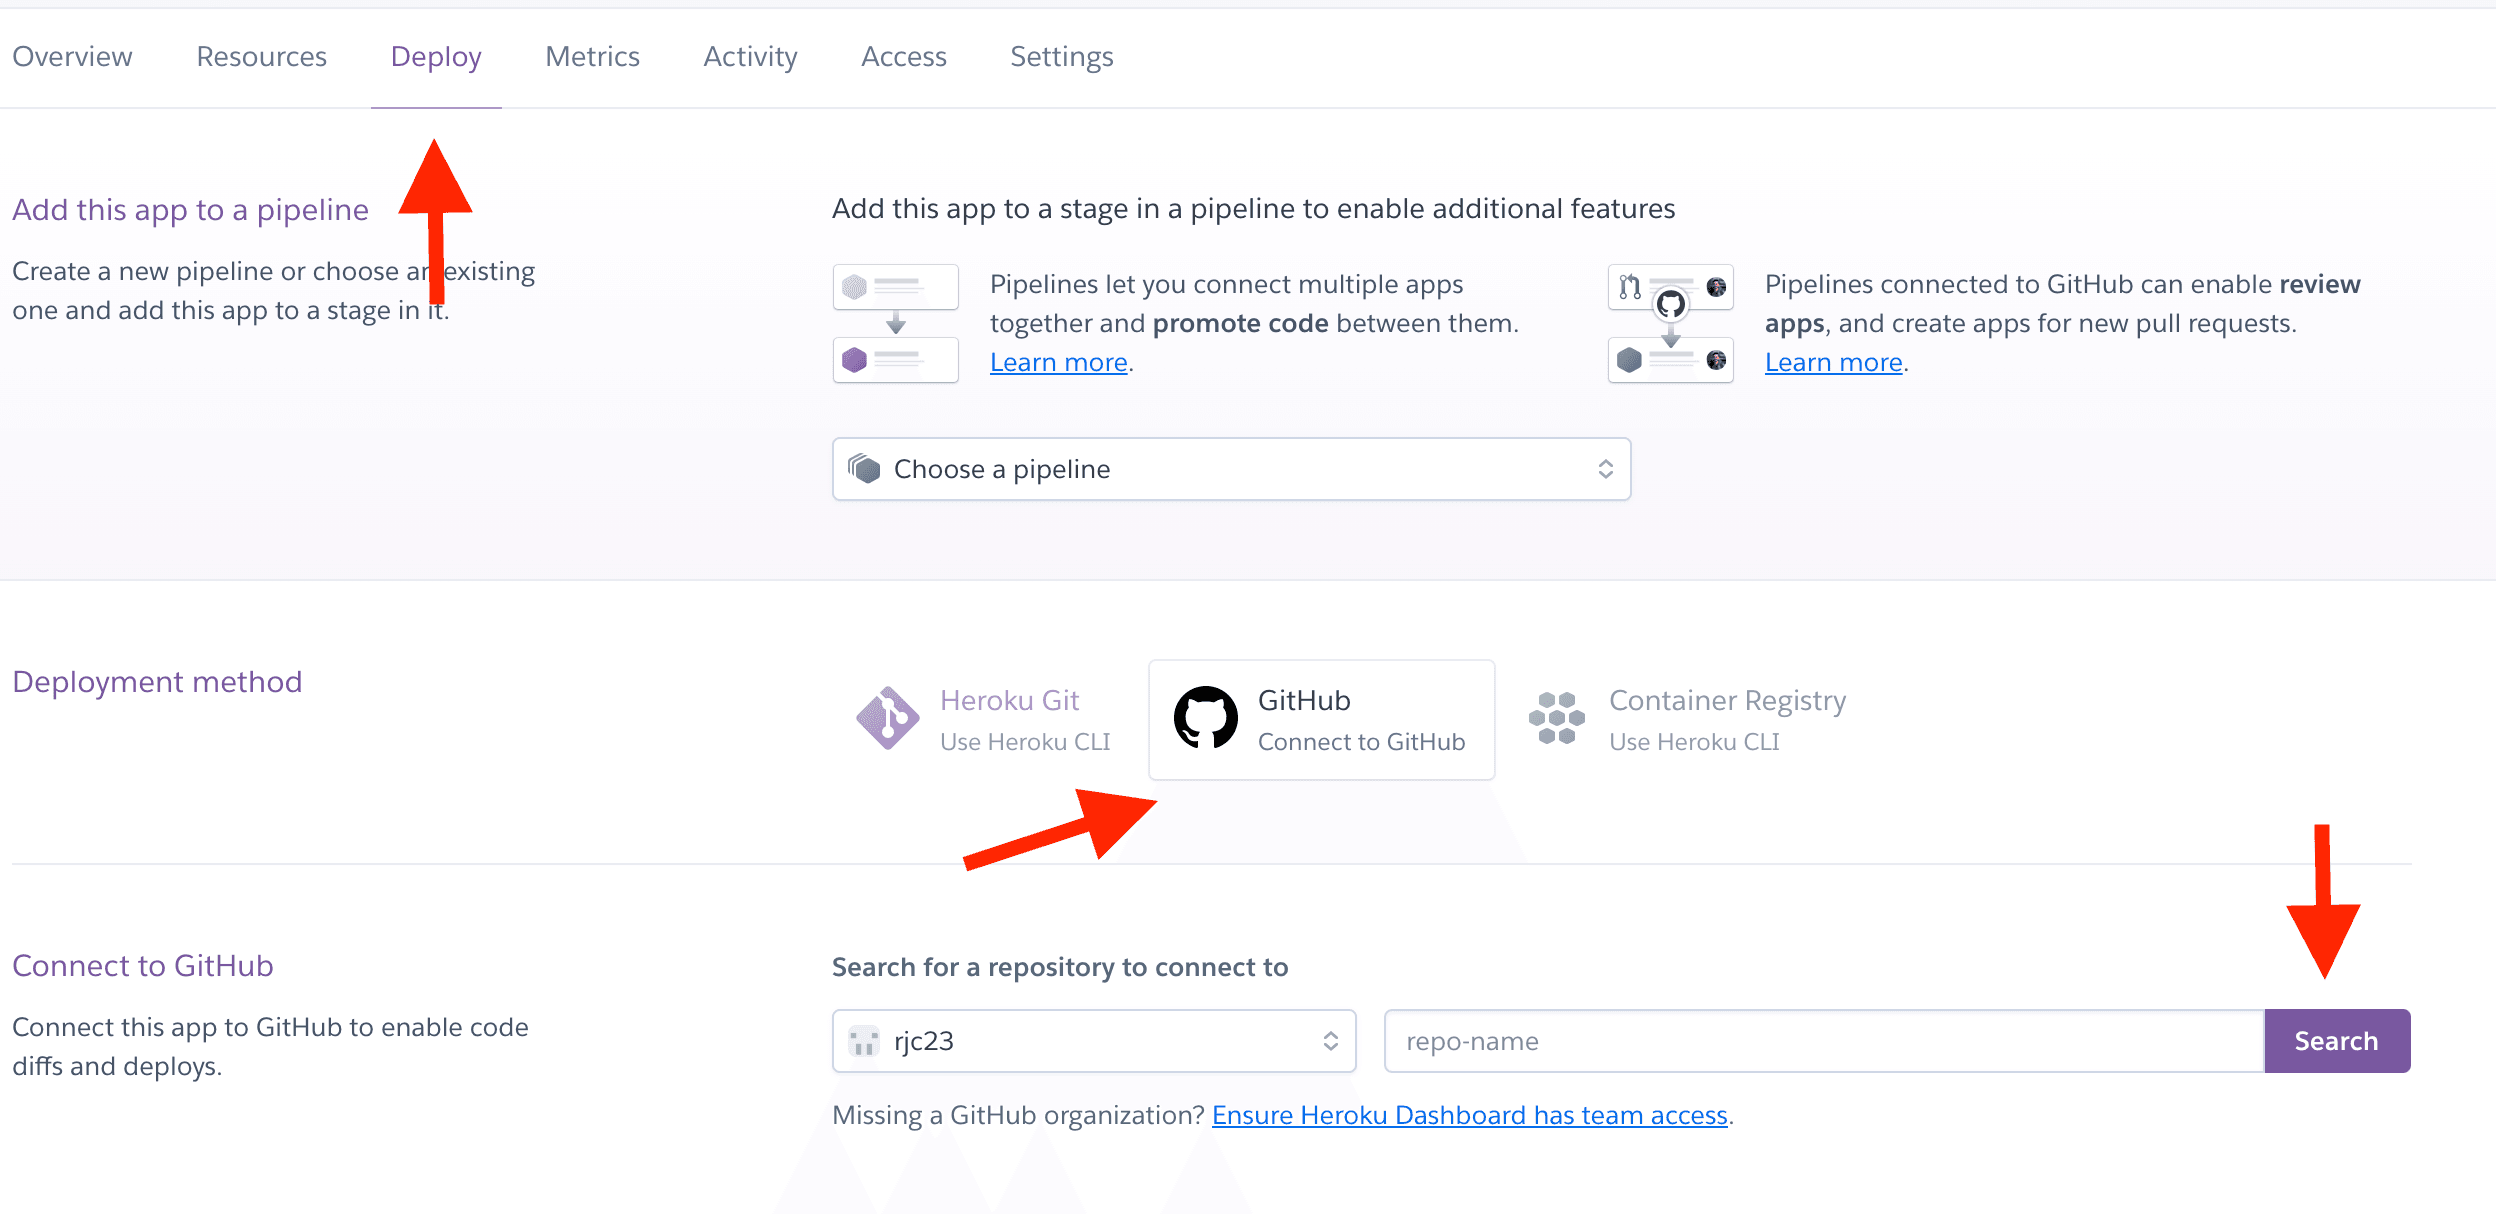Screen dimensions: 2496x1214
Task: Open Learn more link about review apps
Action: click(1833, 363)
